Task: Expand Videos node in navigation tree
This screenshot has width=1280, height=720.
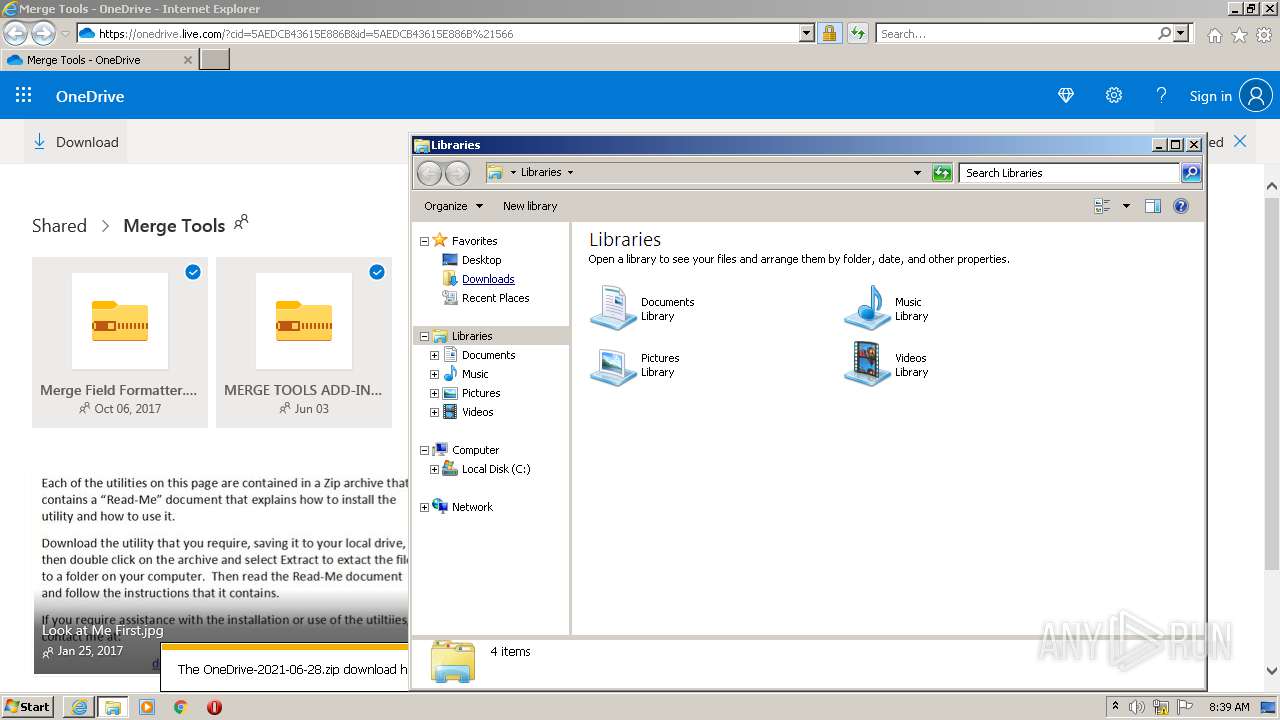Action: pos(434,412)
